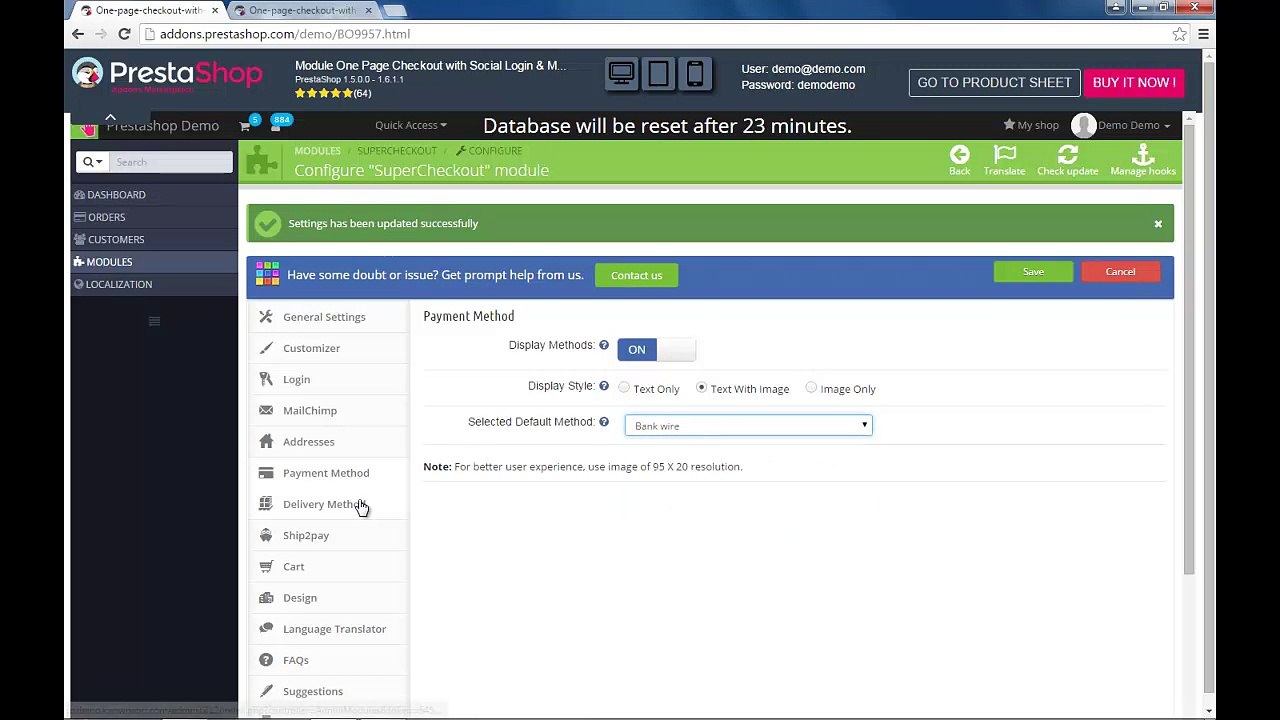Viewport: 1280px width, 720px height.
Task: Click the green success checkmark icon
Action: [267, 224]
